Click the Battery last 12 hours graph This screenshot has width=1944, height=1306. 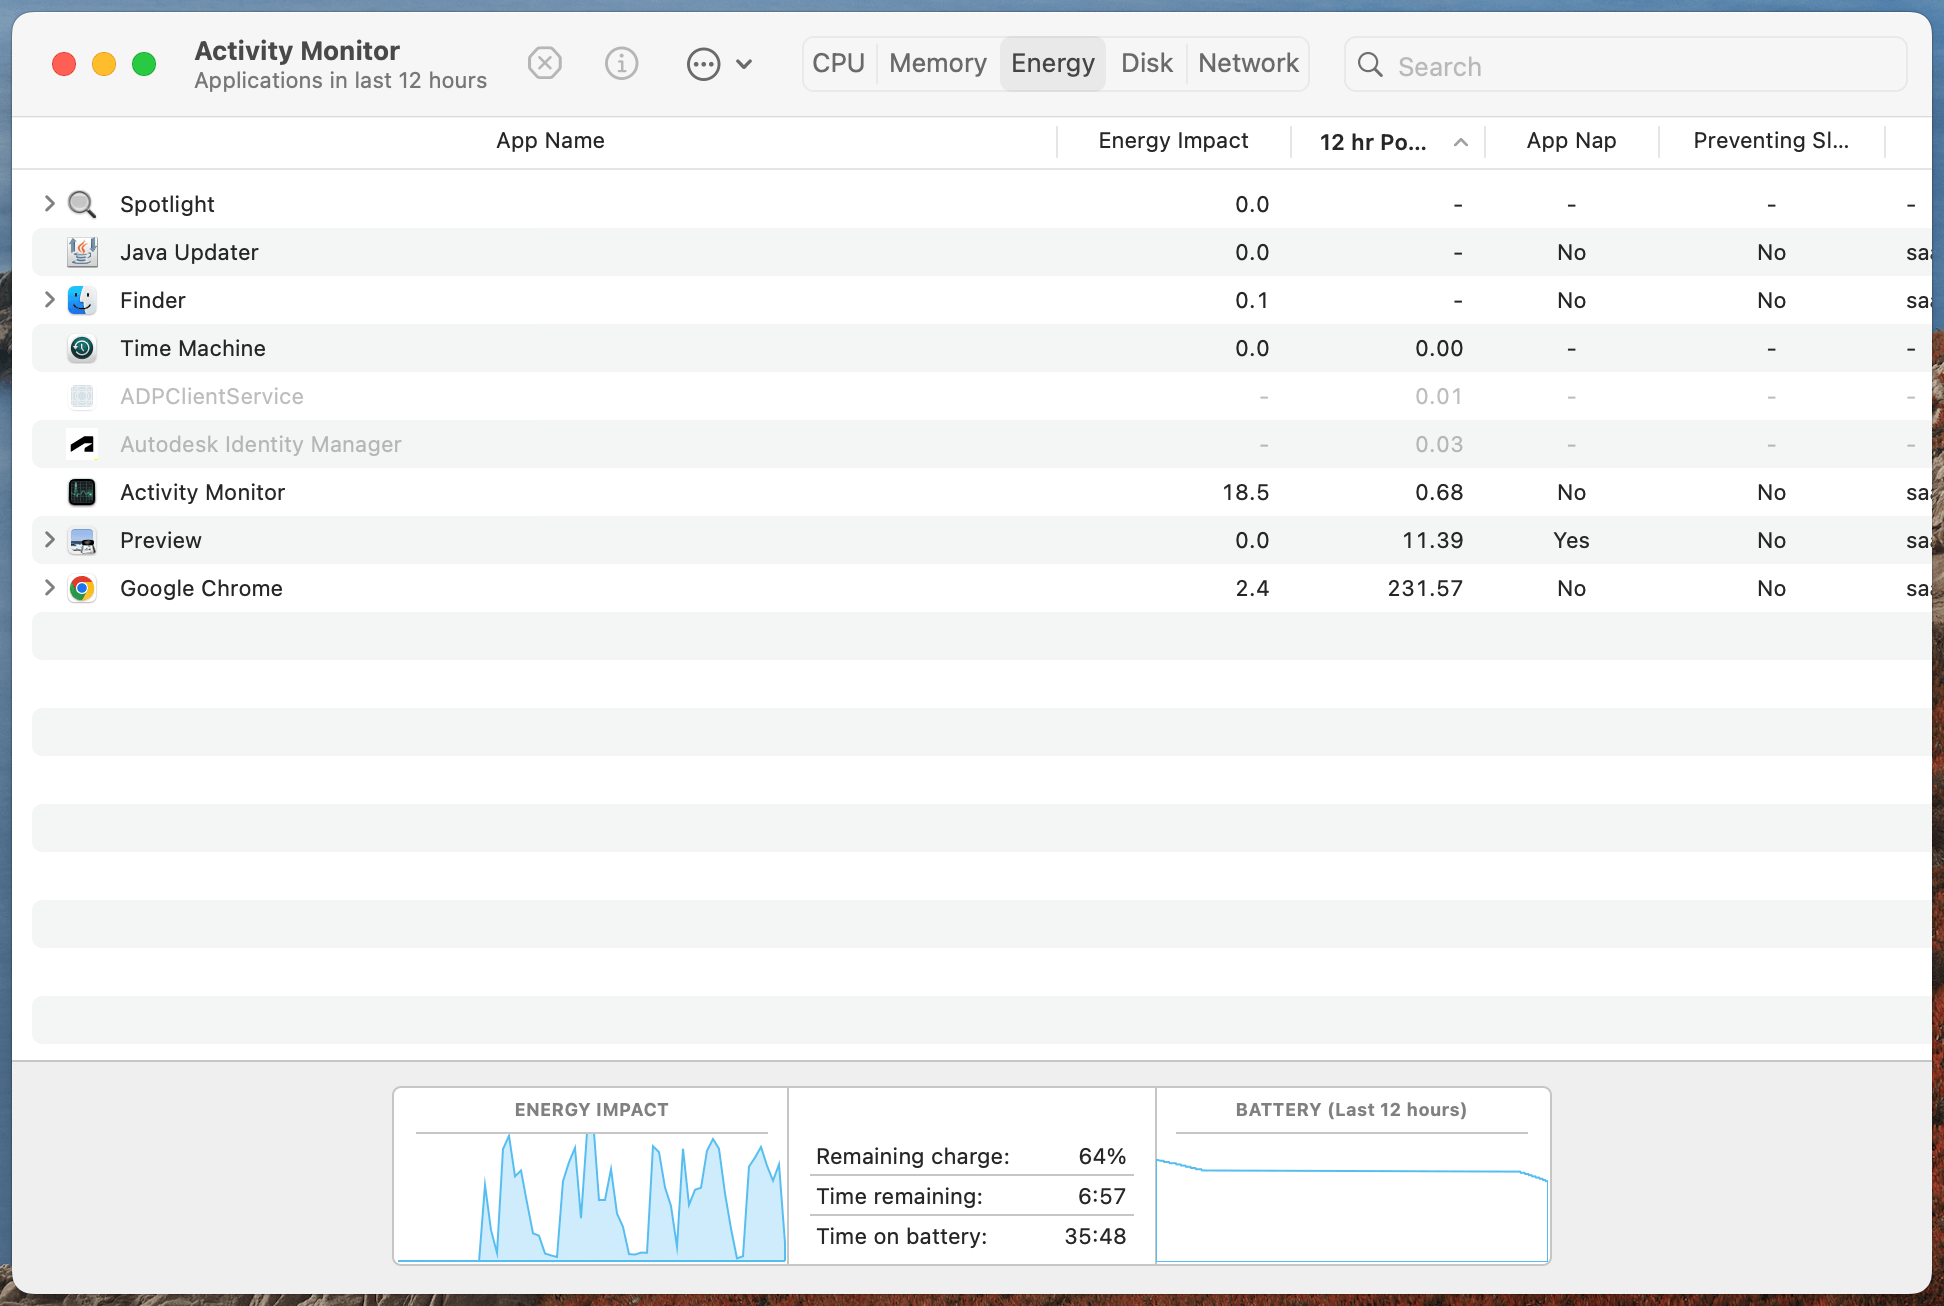click(x=1352, y=1197)
